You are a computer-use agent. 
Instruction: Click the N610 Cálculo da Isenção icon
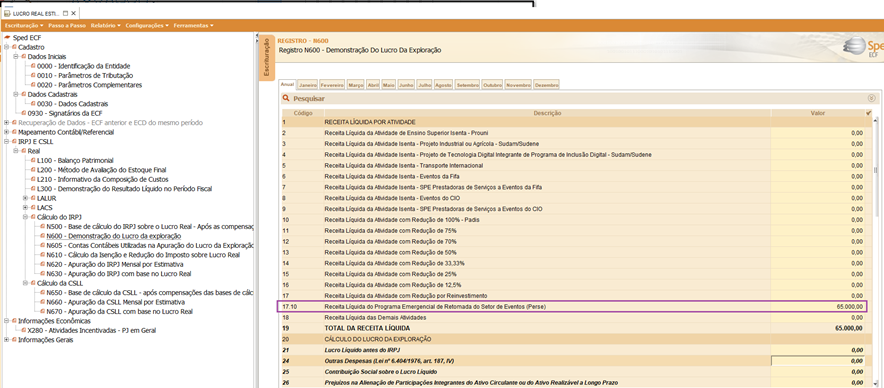(43, 255)
